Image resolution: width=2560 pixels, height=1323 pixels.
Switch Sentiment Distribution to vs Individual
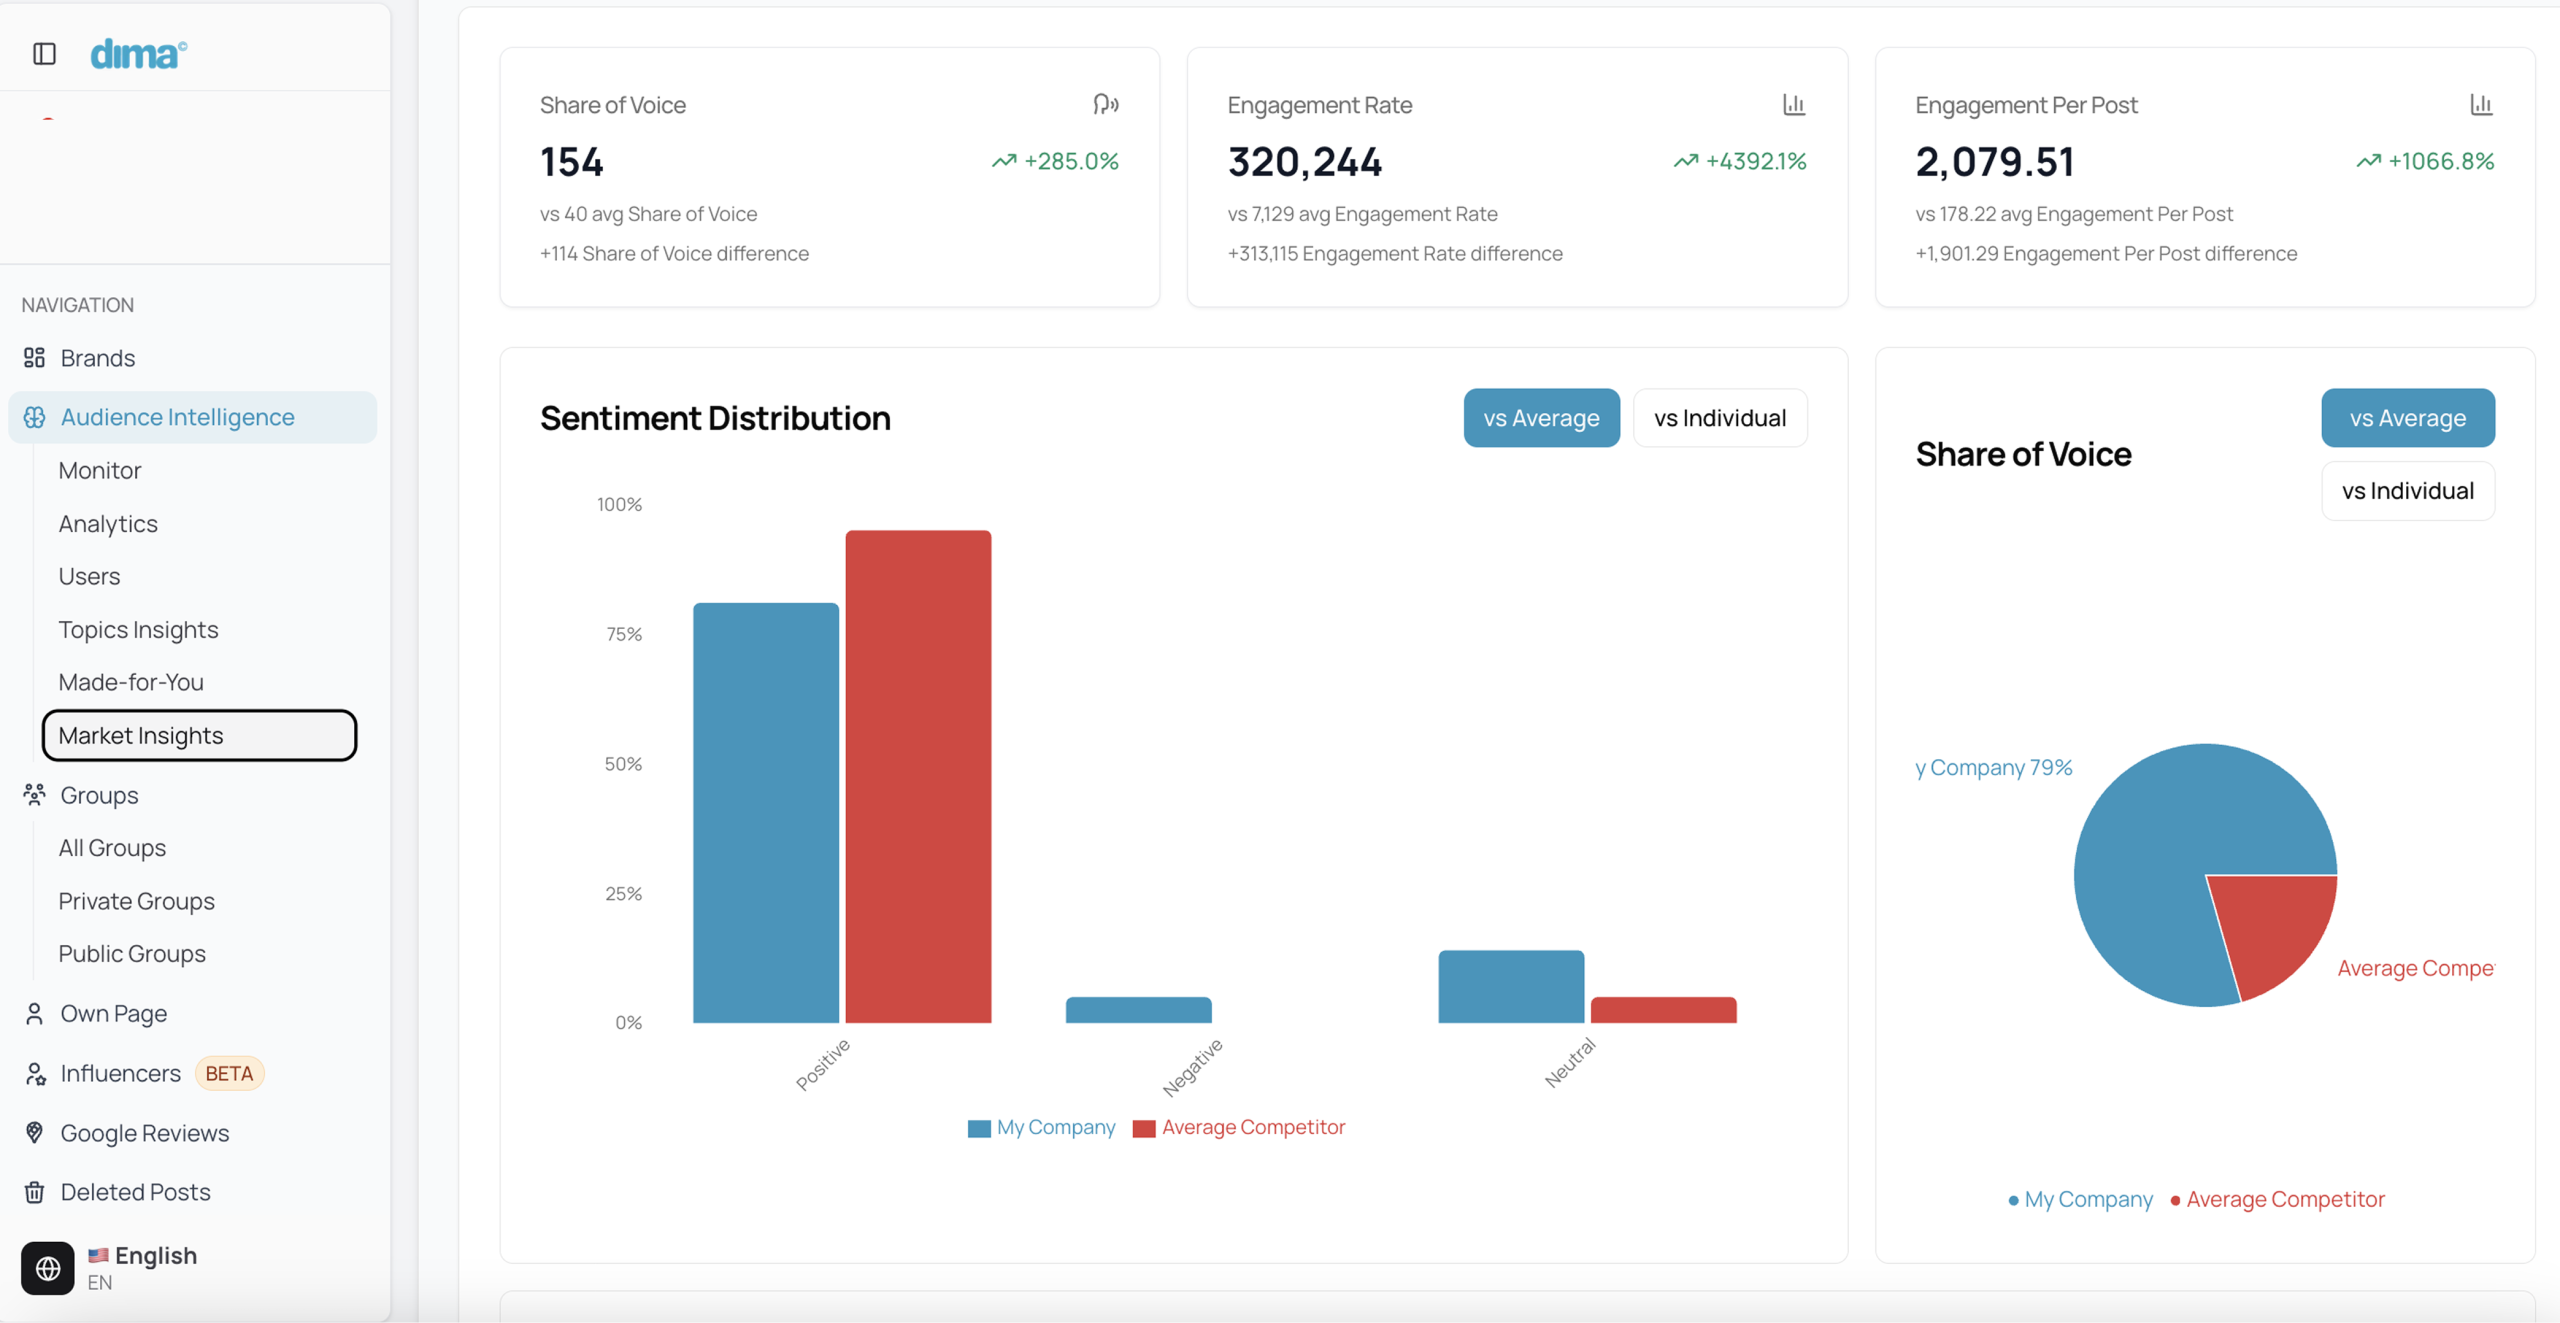(x=1719, y=418)
